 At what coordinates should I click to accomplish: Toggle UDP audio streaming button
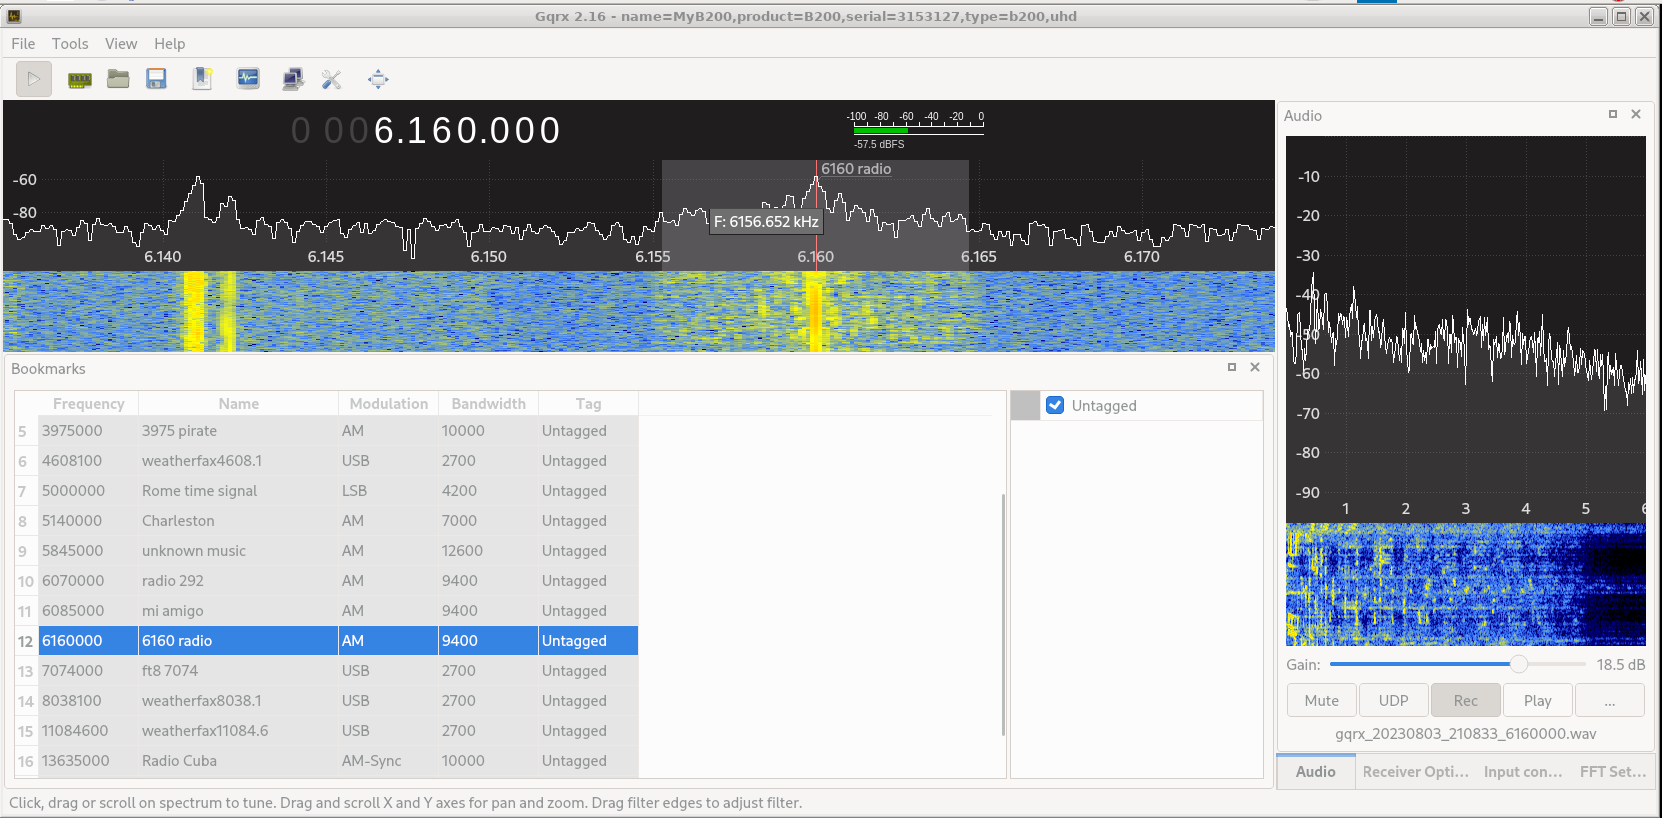(x=1393, y=701)
